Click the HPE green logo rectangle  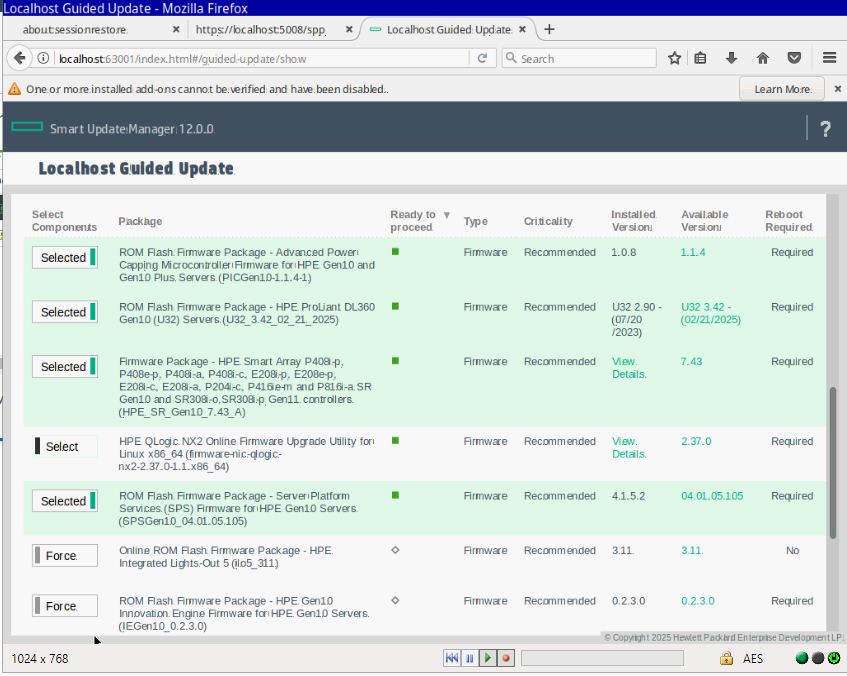[27, 127]
